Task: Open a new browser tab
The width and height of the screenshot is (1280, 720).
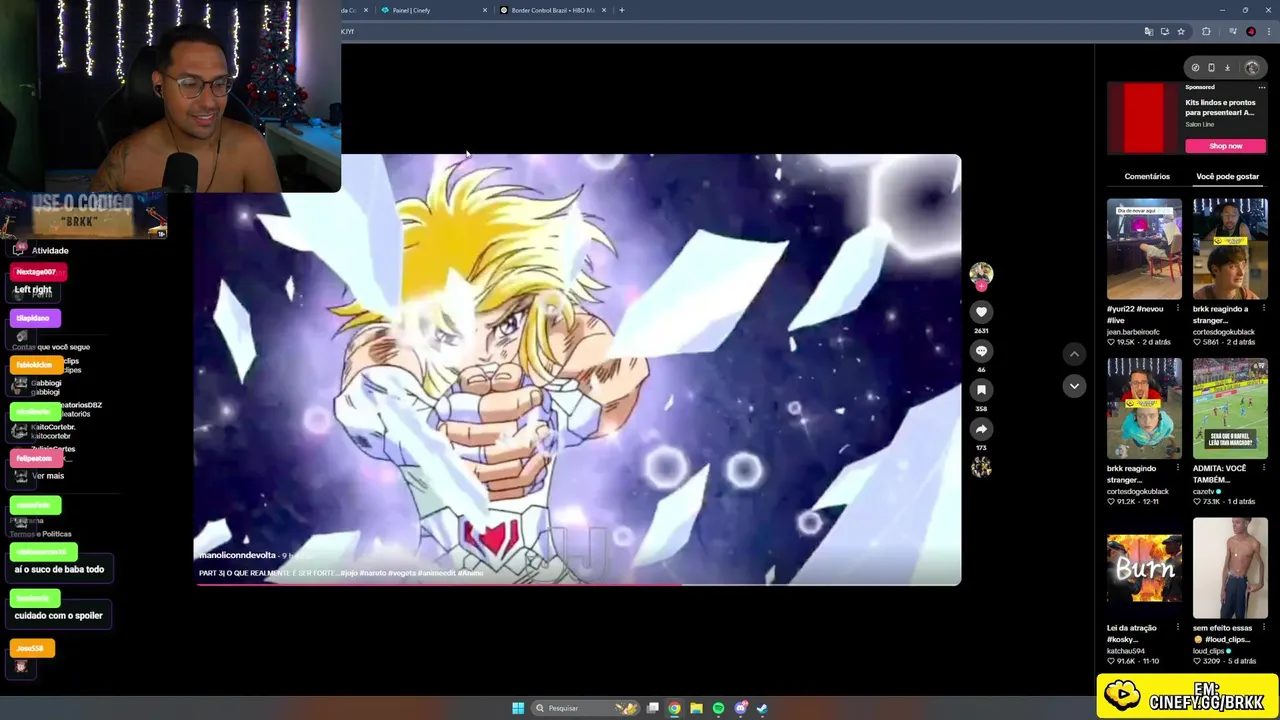Action: coord(622,10)
